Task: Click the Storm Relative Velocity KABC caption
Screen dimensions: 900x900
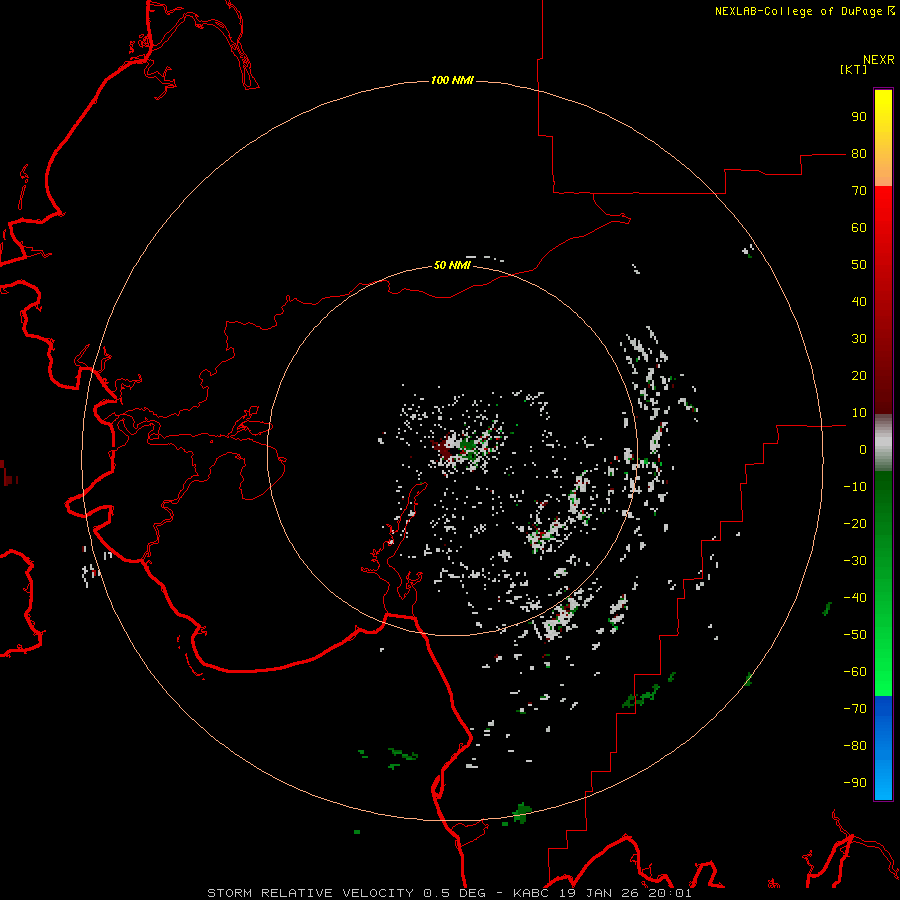Action: coord(449,893)
